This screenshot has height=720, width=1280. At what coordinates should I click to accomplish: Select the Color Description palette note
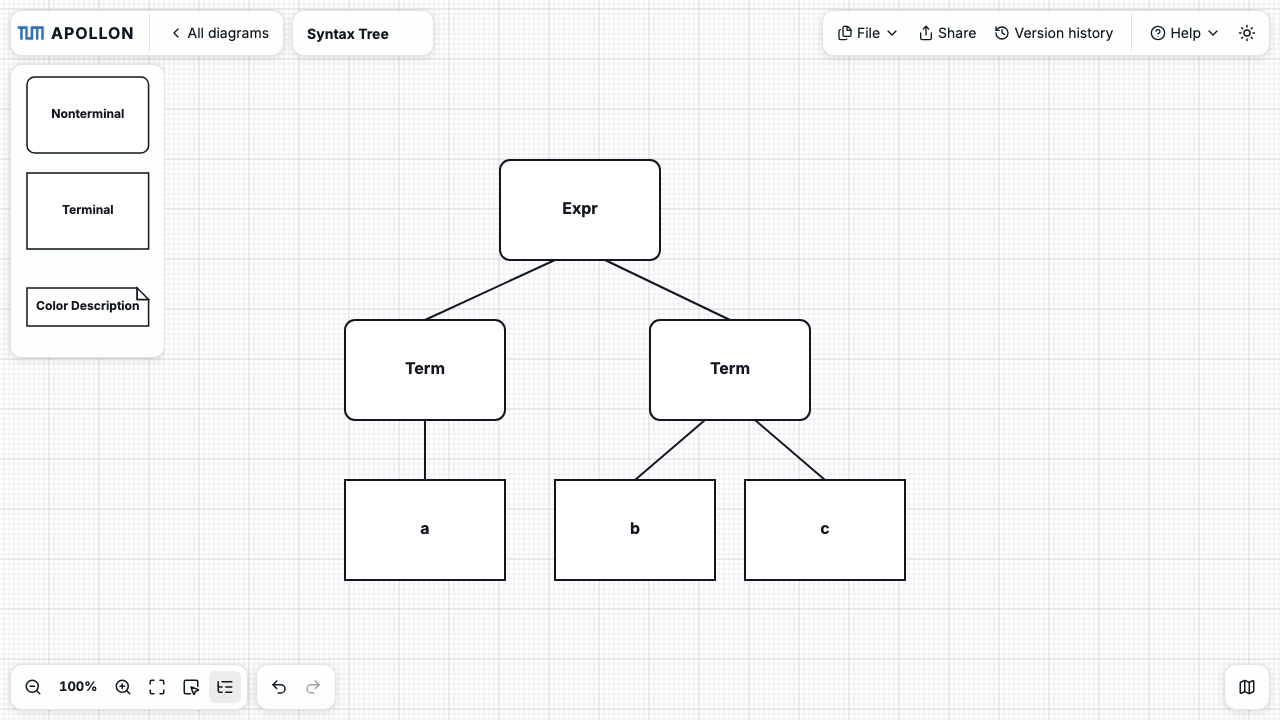(x=88, y=307)
